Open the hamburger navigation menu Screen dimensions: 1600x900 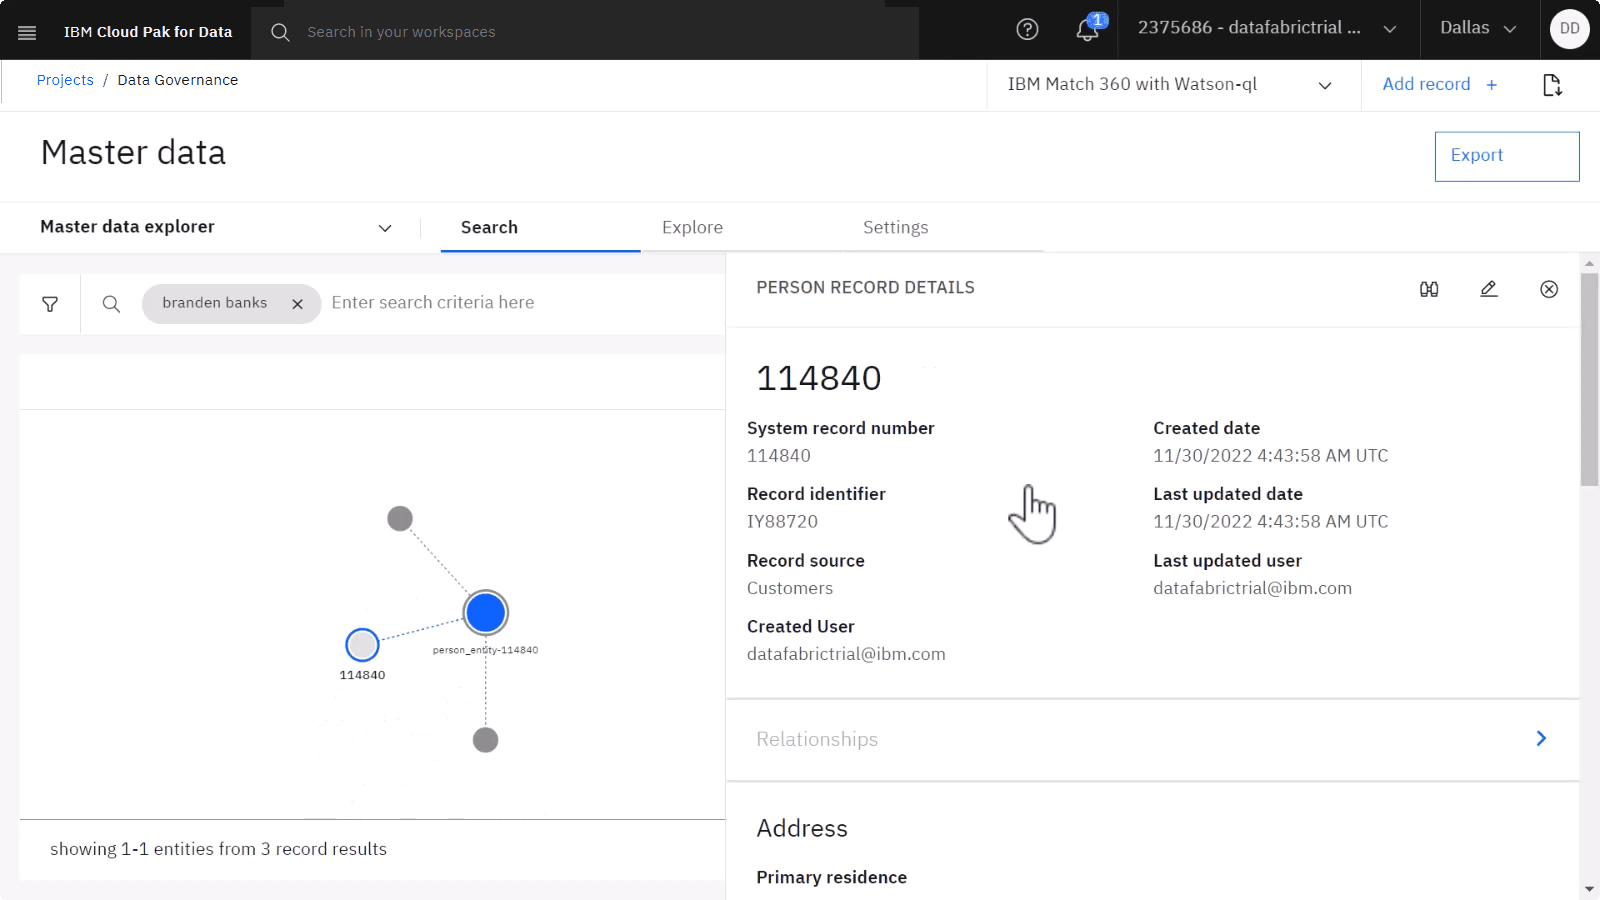[x=27, y=32]
